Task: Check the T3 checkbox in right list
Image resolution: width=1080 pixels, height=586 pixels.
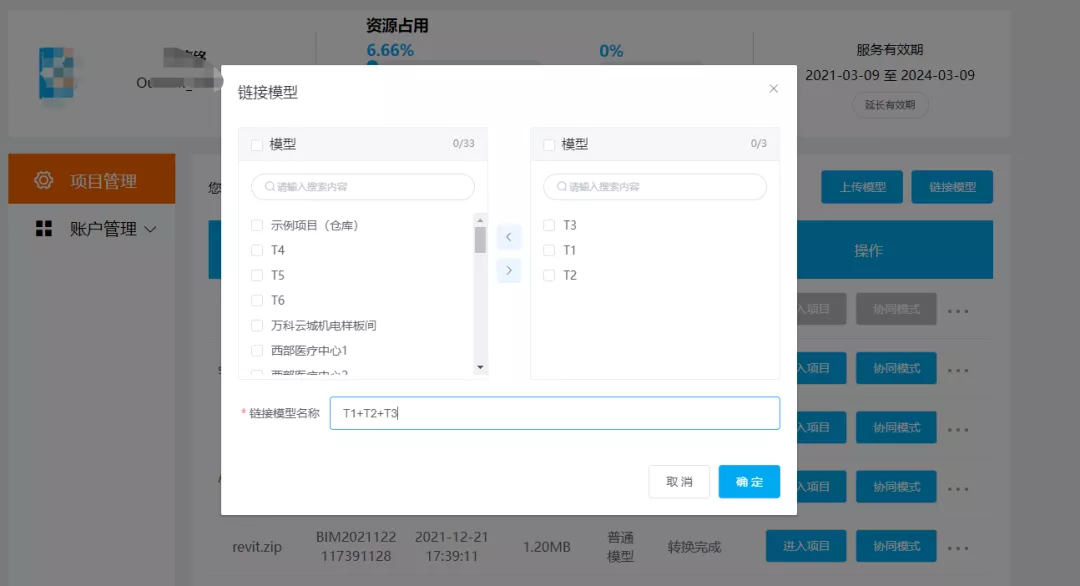Action: 549,225
